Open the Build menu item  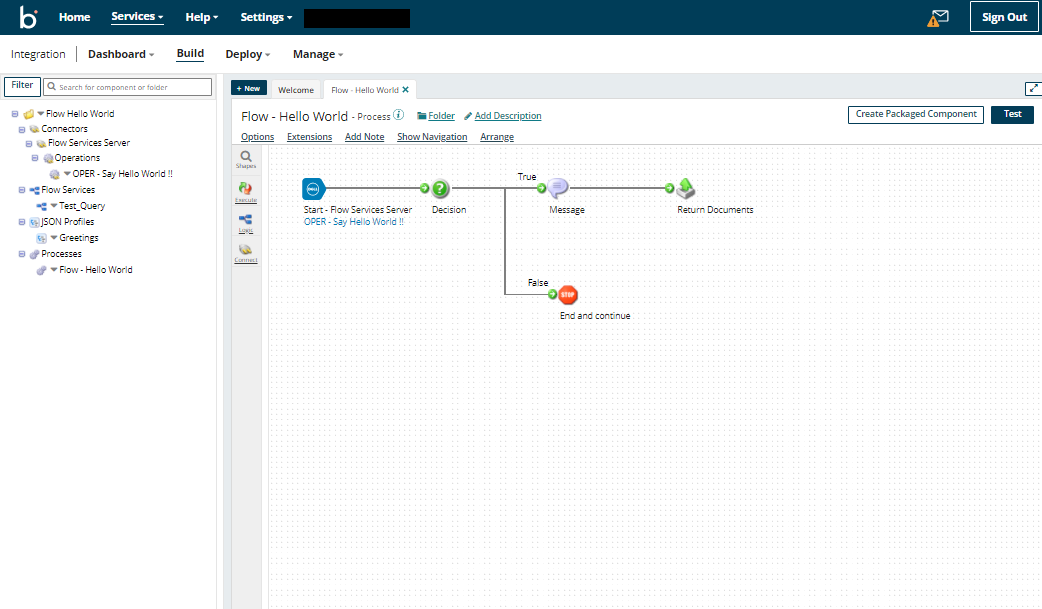tap(190, 54)
